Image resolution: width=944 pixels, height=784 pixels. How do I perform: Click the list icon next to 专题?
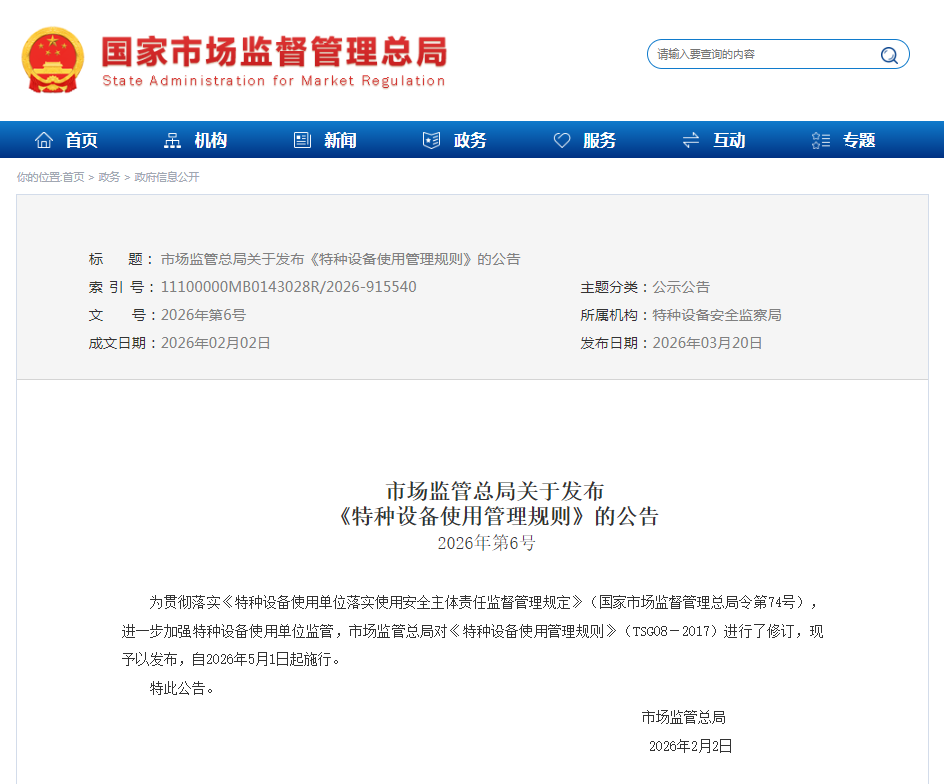pos(820,139)
